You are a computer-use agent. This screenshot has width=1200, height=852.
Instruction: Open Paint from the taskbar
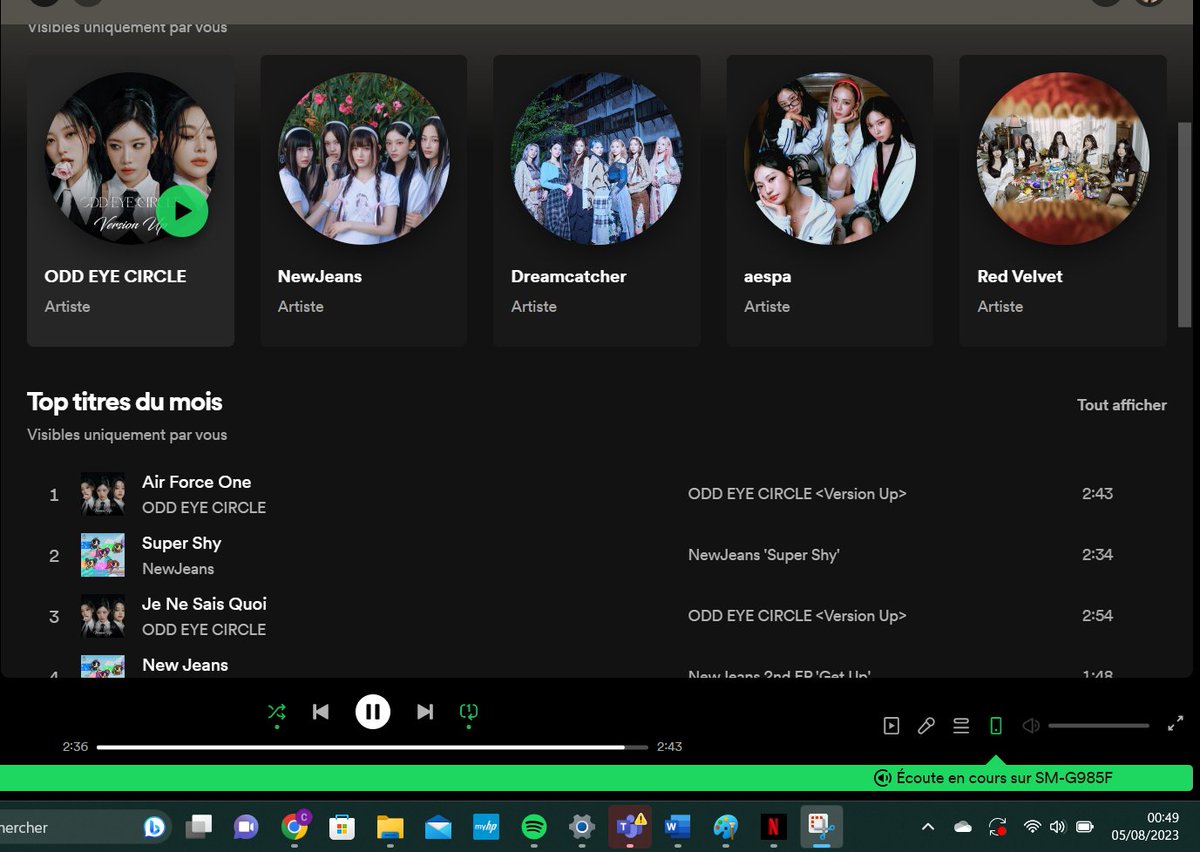[725, 827]
